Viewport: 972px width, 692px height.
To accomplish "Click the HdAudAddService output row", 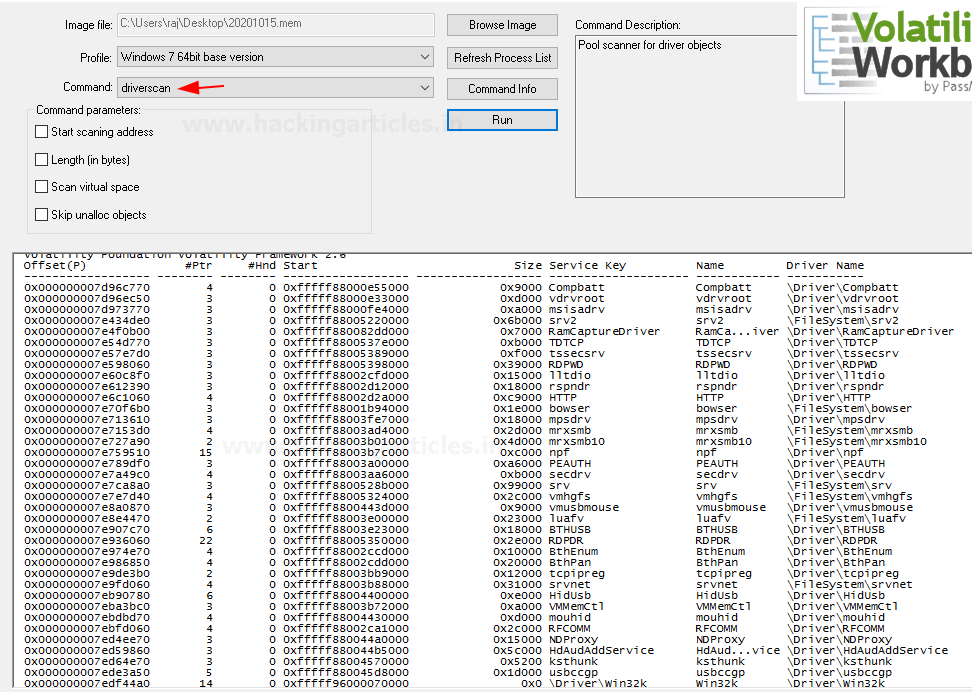I will [x=601, y=650].
